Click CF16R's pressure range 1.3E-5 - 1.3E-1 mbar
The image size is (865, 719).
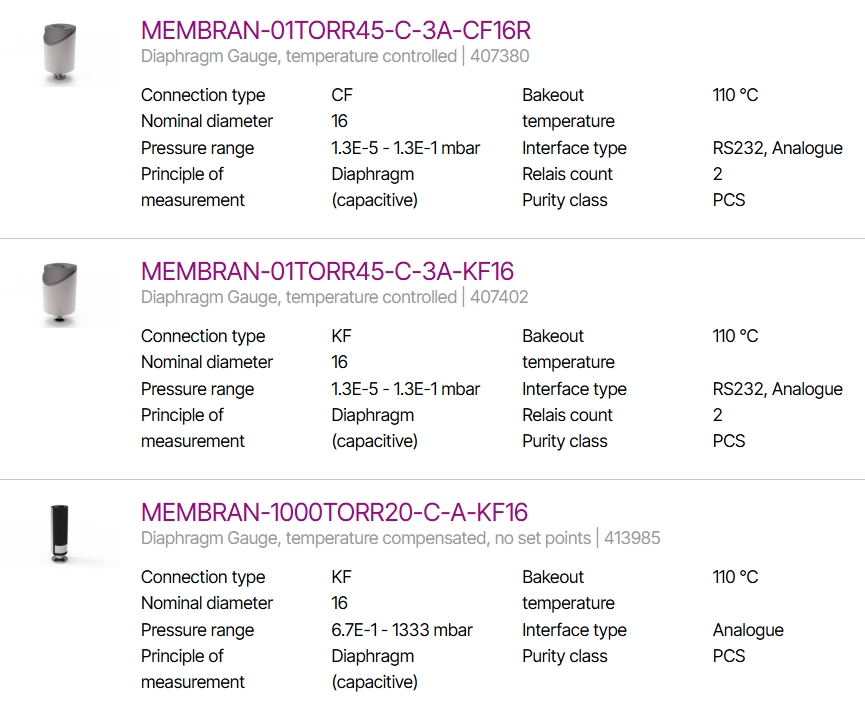[405, 148]
